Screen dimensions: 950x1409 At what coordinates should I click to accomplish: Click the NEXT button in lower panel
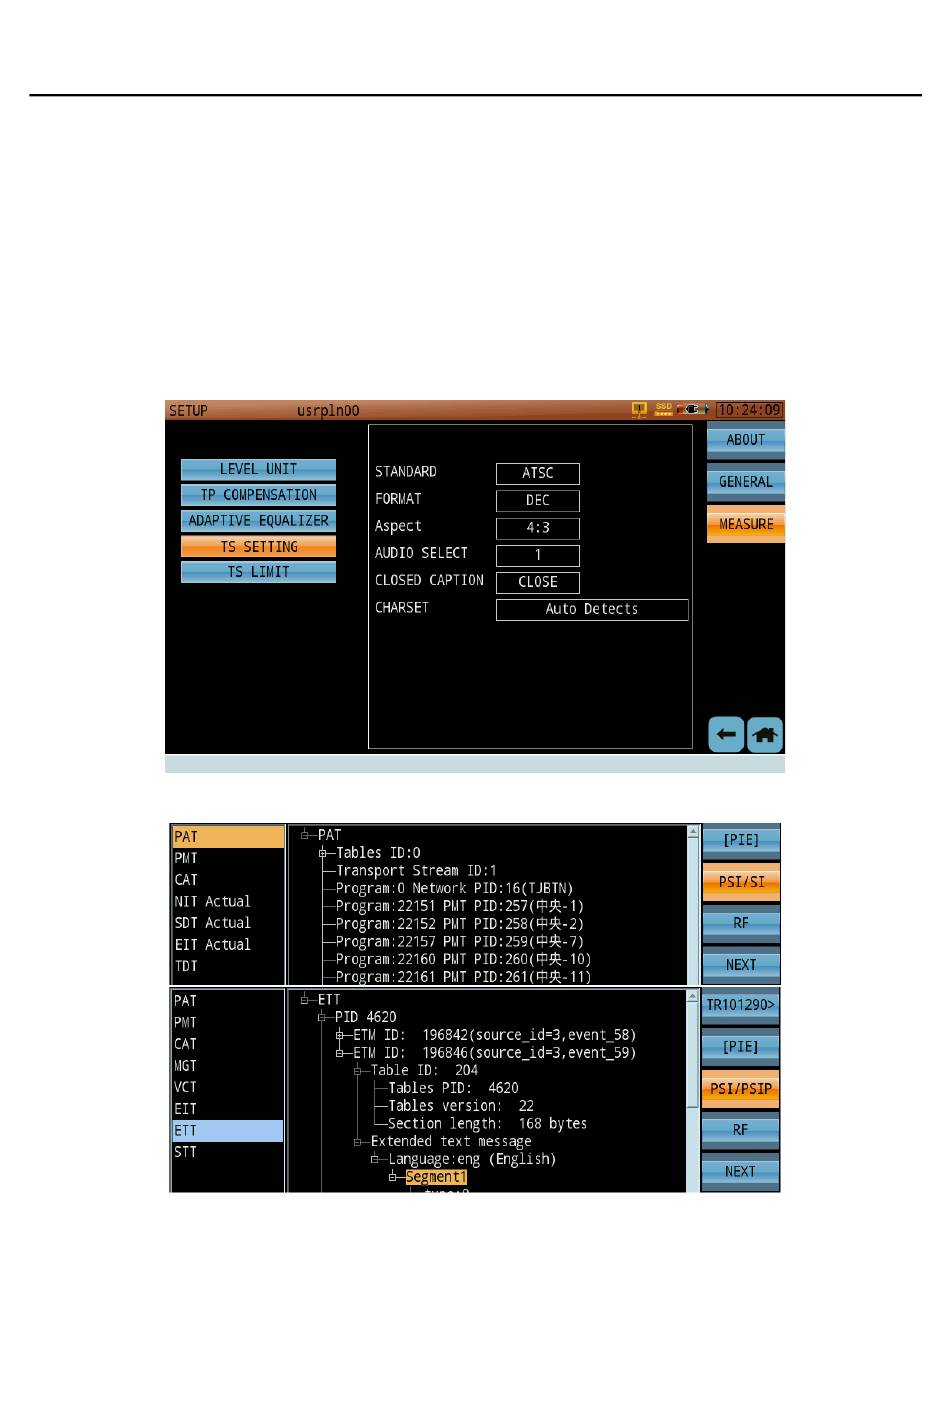[x=741, y=1172]
